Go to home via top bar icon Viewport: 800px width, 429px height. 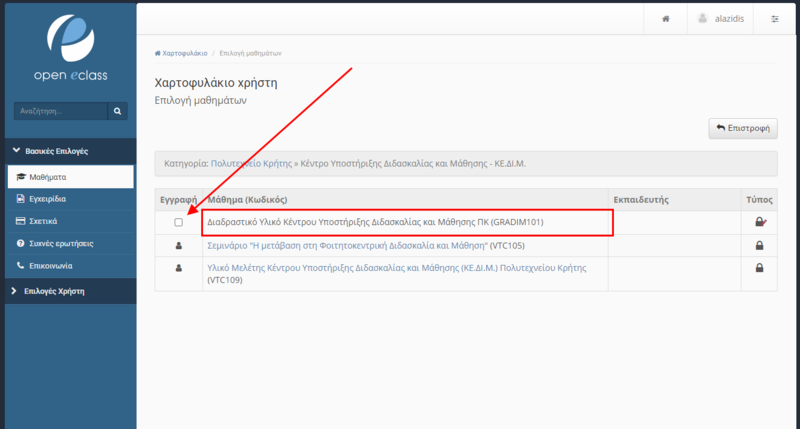tap(665, 19)
